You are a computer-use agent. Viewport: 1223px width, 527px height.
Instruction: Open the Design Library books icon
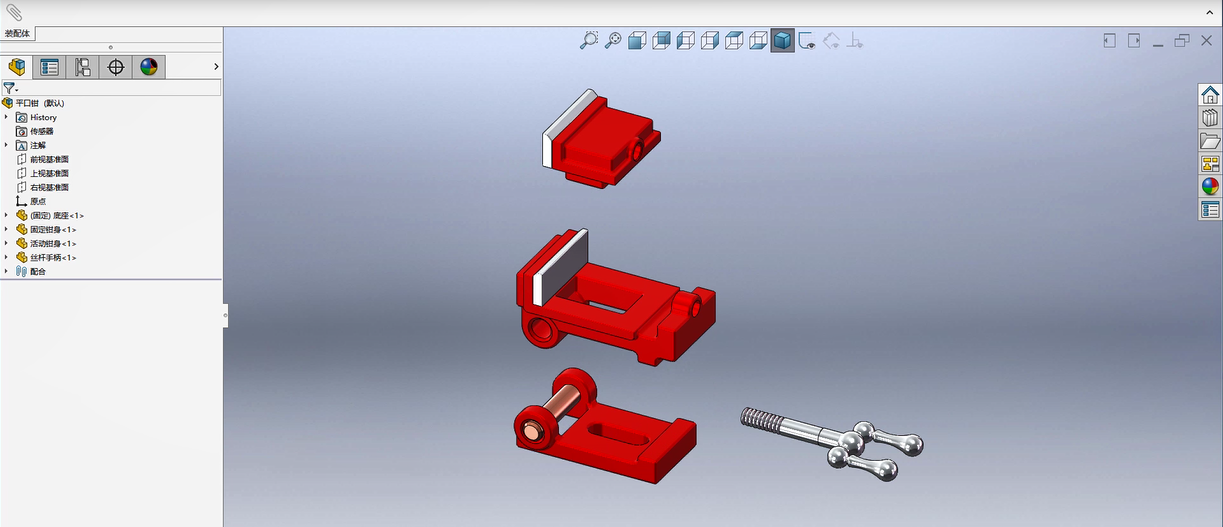pyautogui.click(x=1210, y=118)
